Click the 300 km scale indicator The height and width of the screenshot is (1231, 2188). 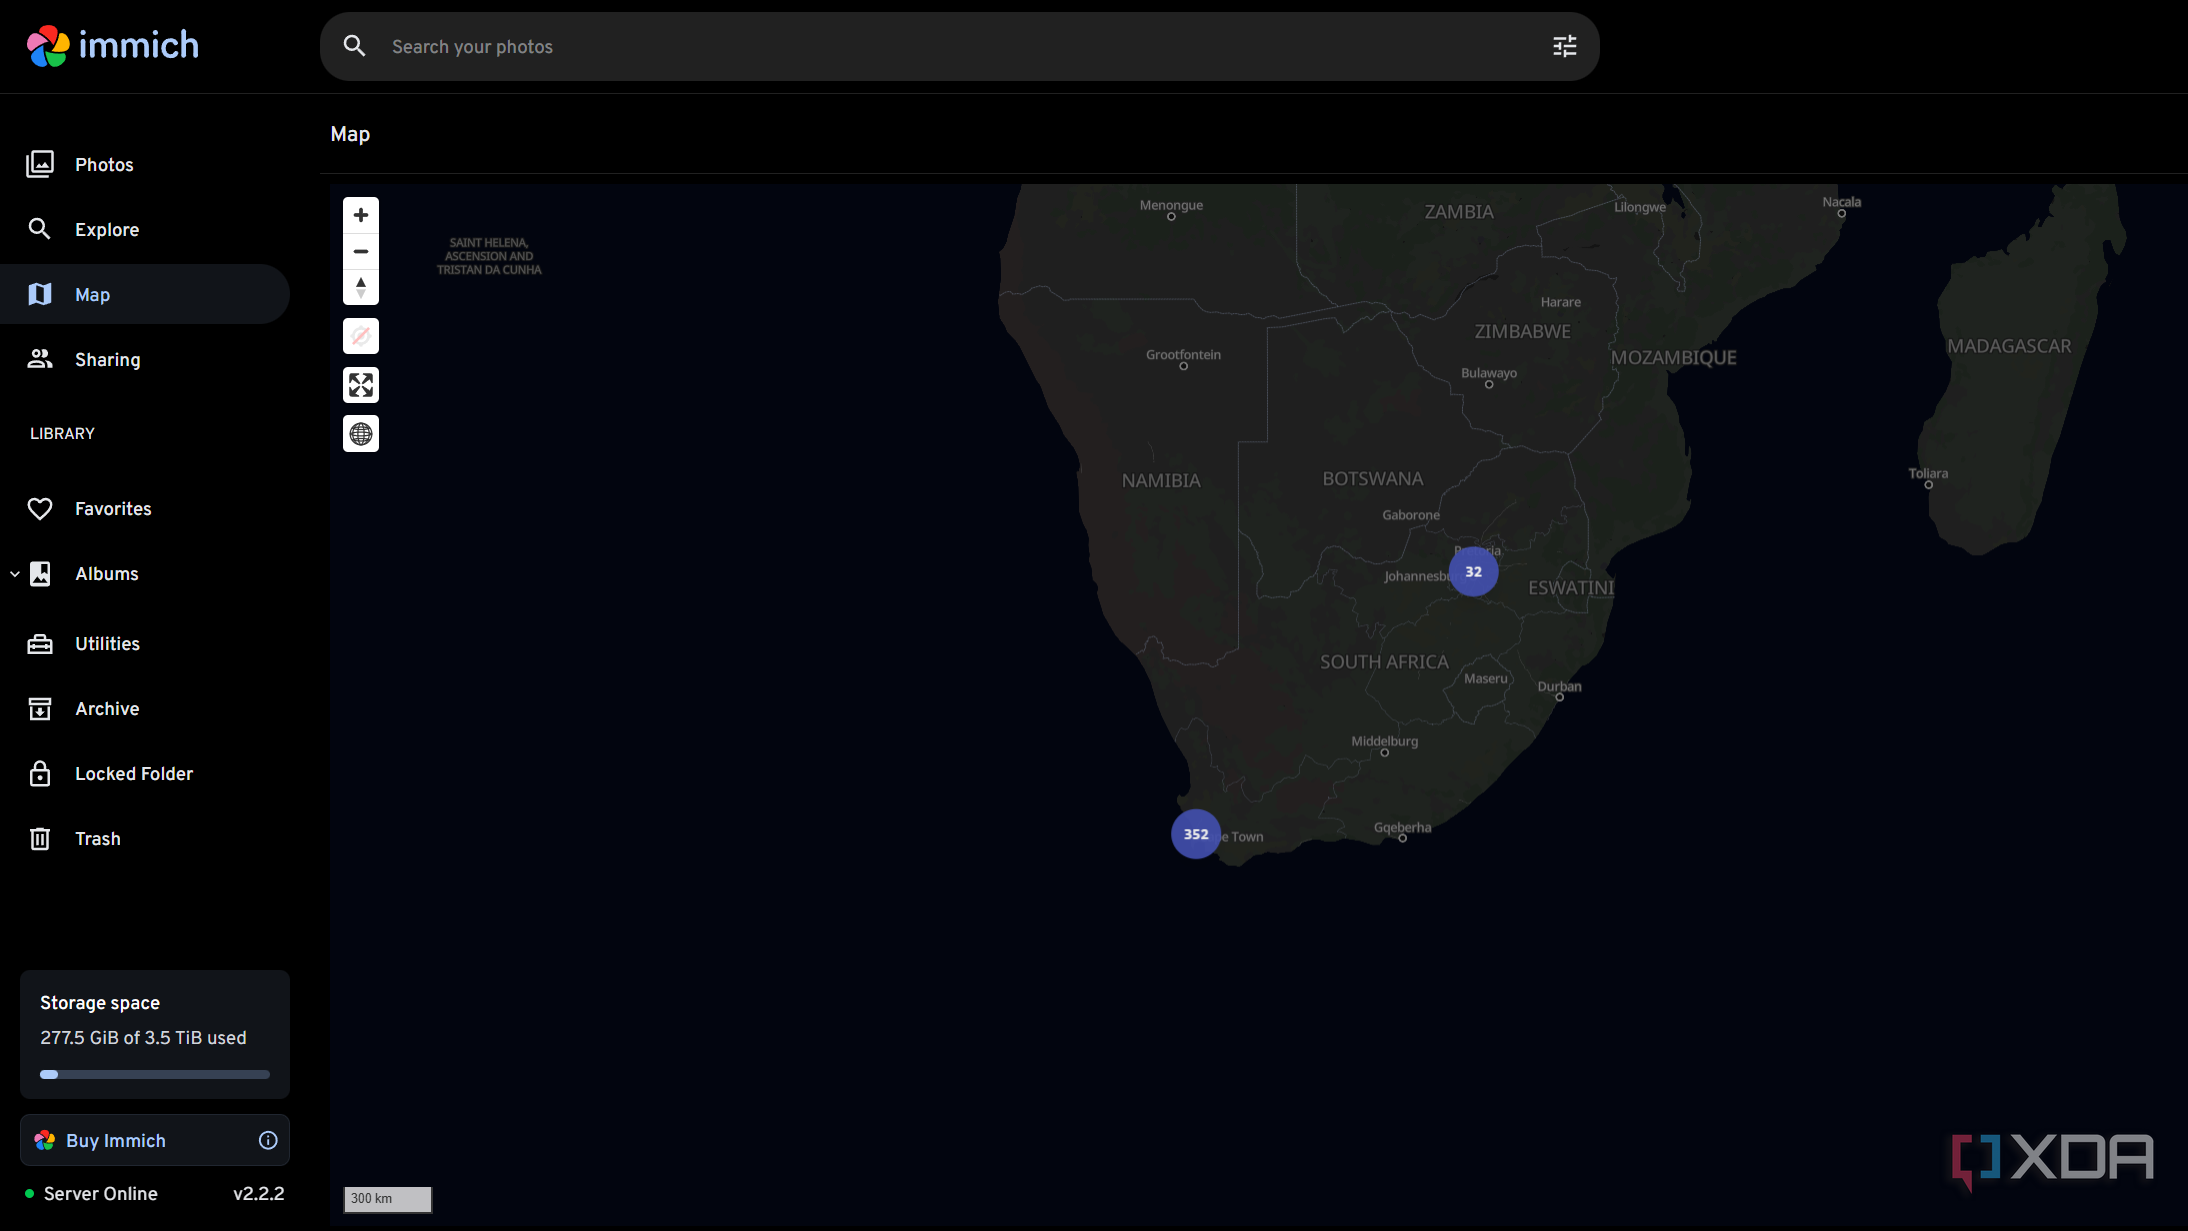click(388, 1199)
